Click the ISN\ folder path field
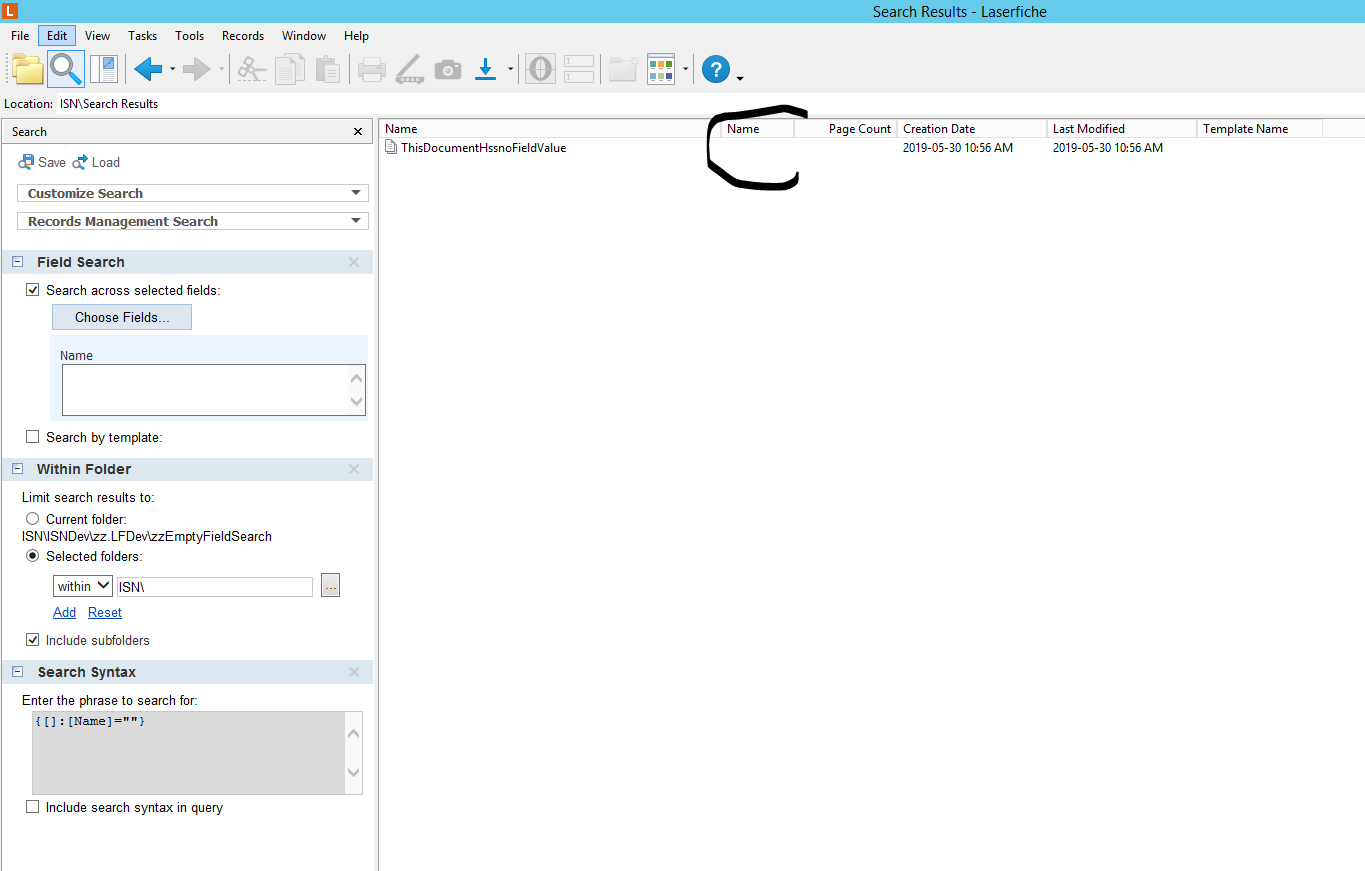1365x871 pixels. (215, 586)
